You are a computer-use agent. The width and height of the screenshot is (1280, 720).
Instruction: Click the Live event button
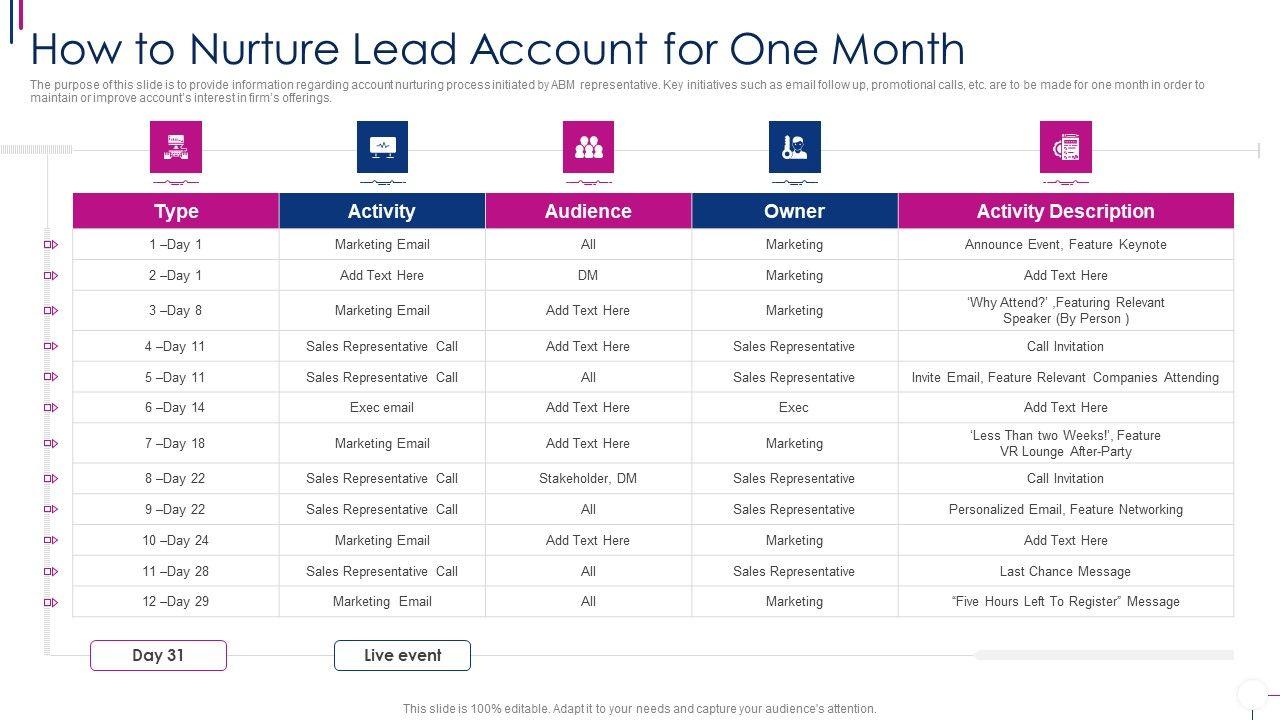(402, 656)
